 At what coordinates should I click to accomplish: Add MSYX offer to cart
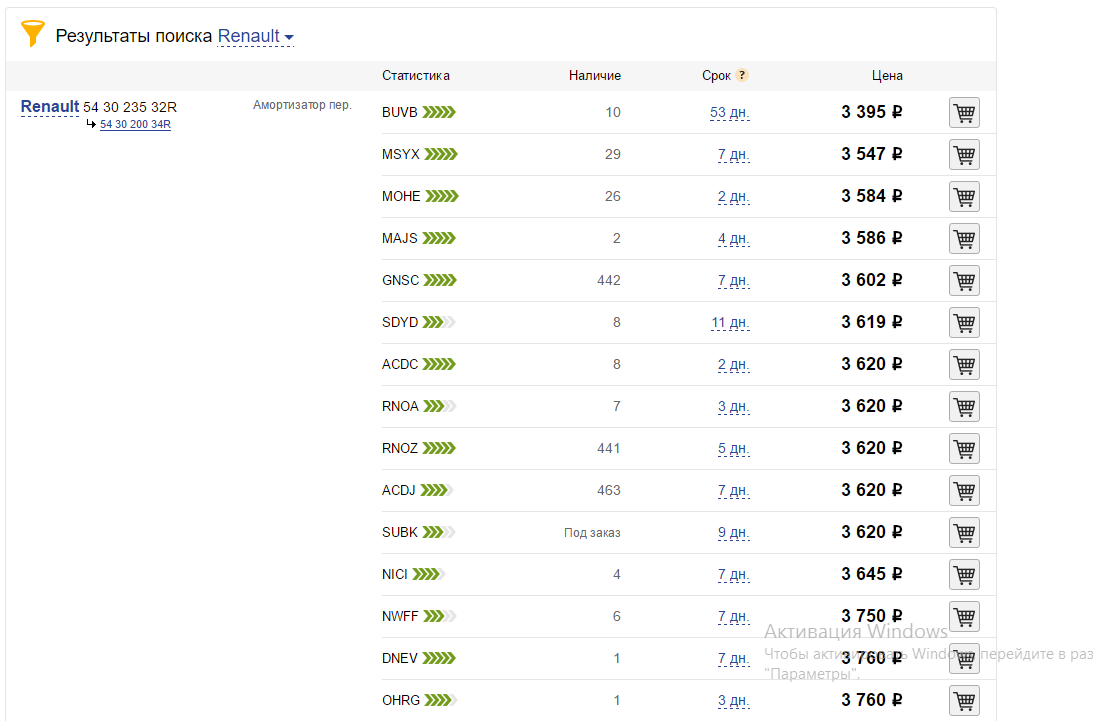point(963,155)
